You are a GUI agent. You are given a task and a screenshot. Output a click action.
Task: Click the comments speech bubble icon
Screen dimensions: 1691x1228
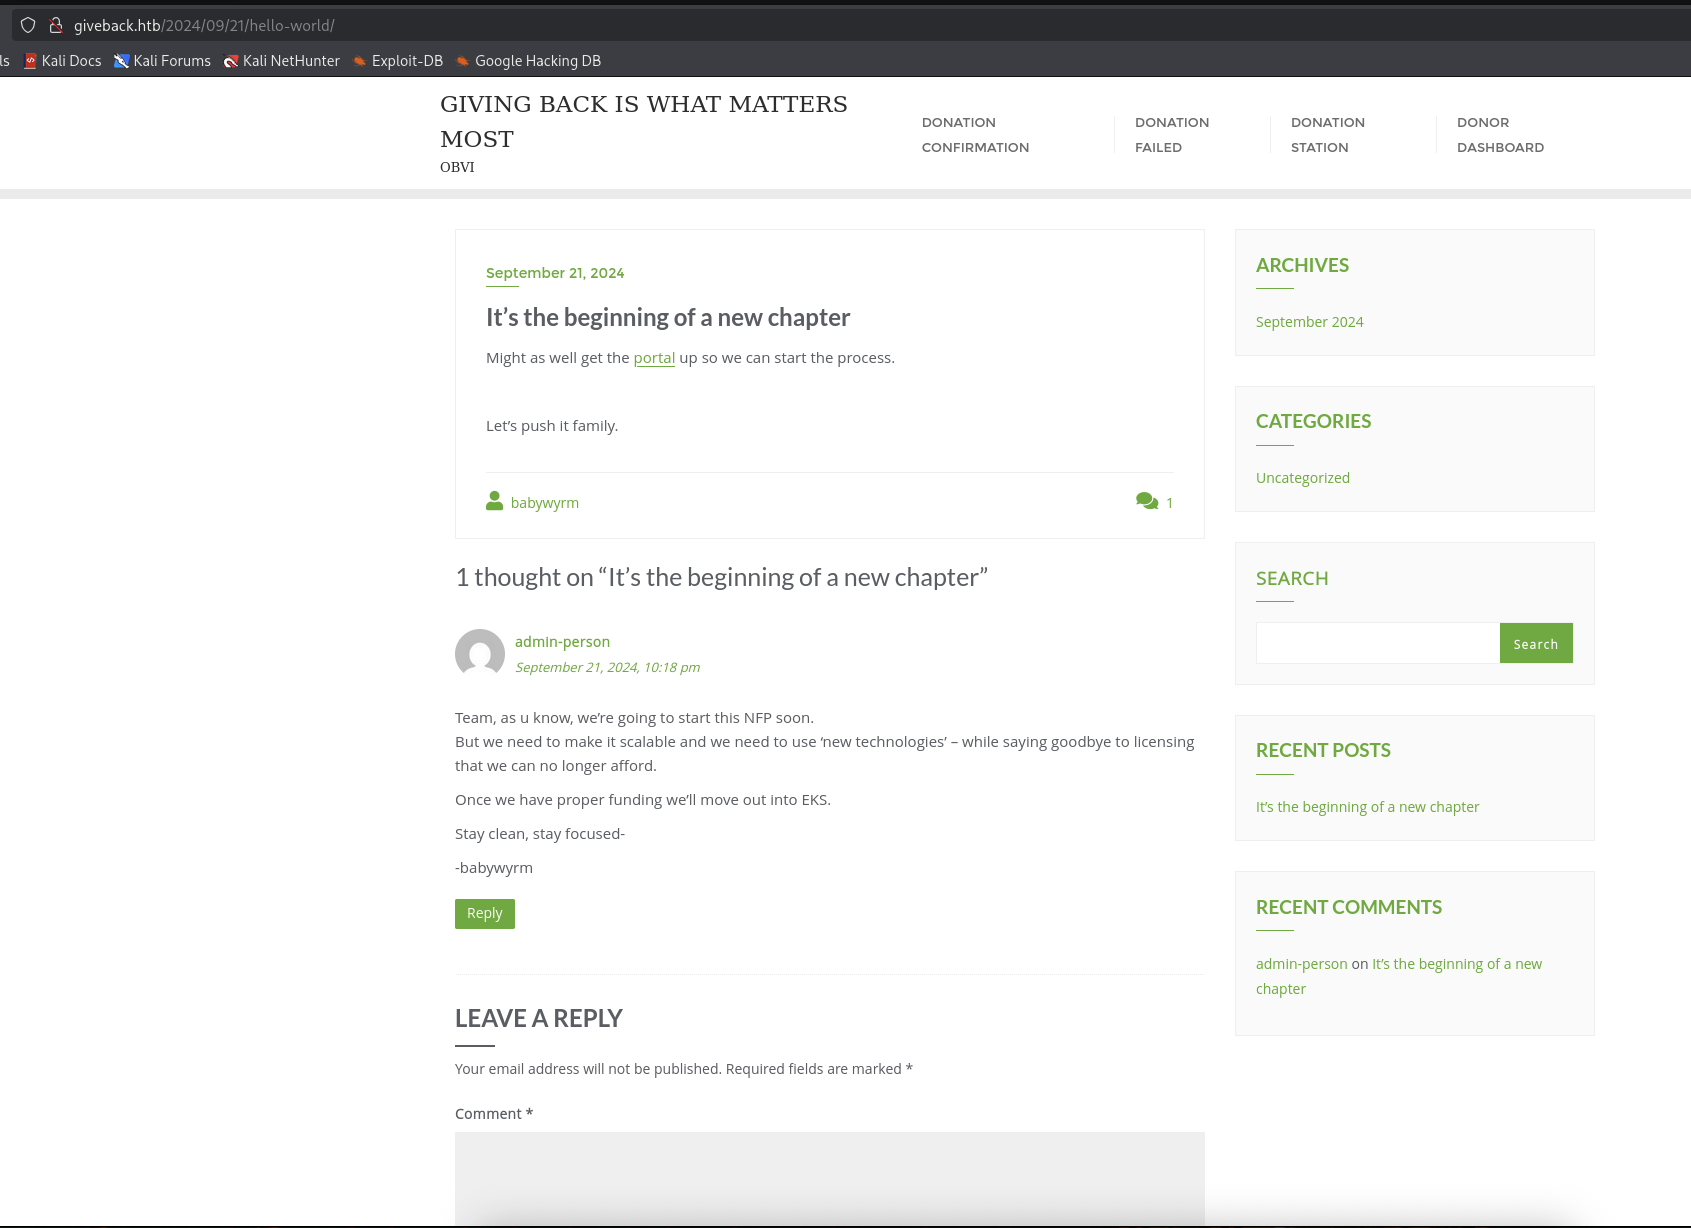pyautogui.click(x=1146, y=501)
